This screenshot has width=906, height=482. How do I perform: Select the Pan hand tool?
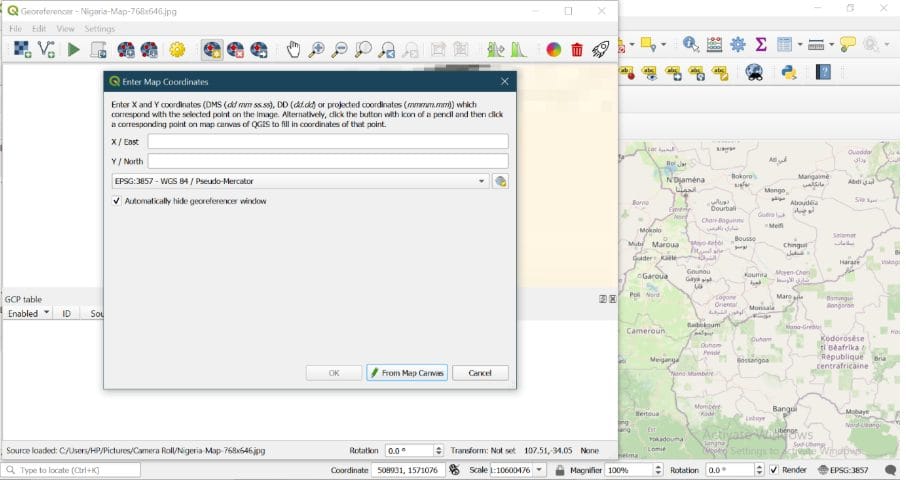pyautogui.click(x=293, y=49)
